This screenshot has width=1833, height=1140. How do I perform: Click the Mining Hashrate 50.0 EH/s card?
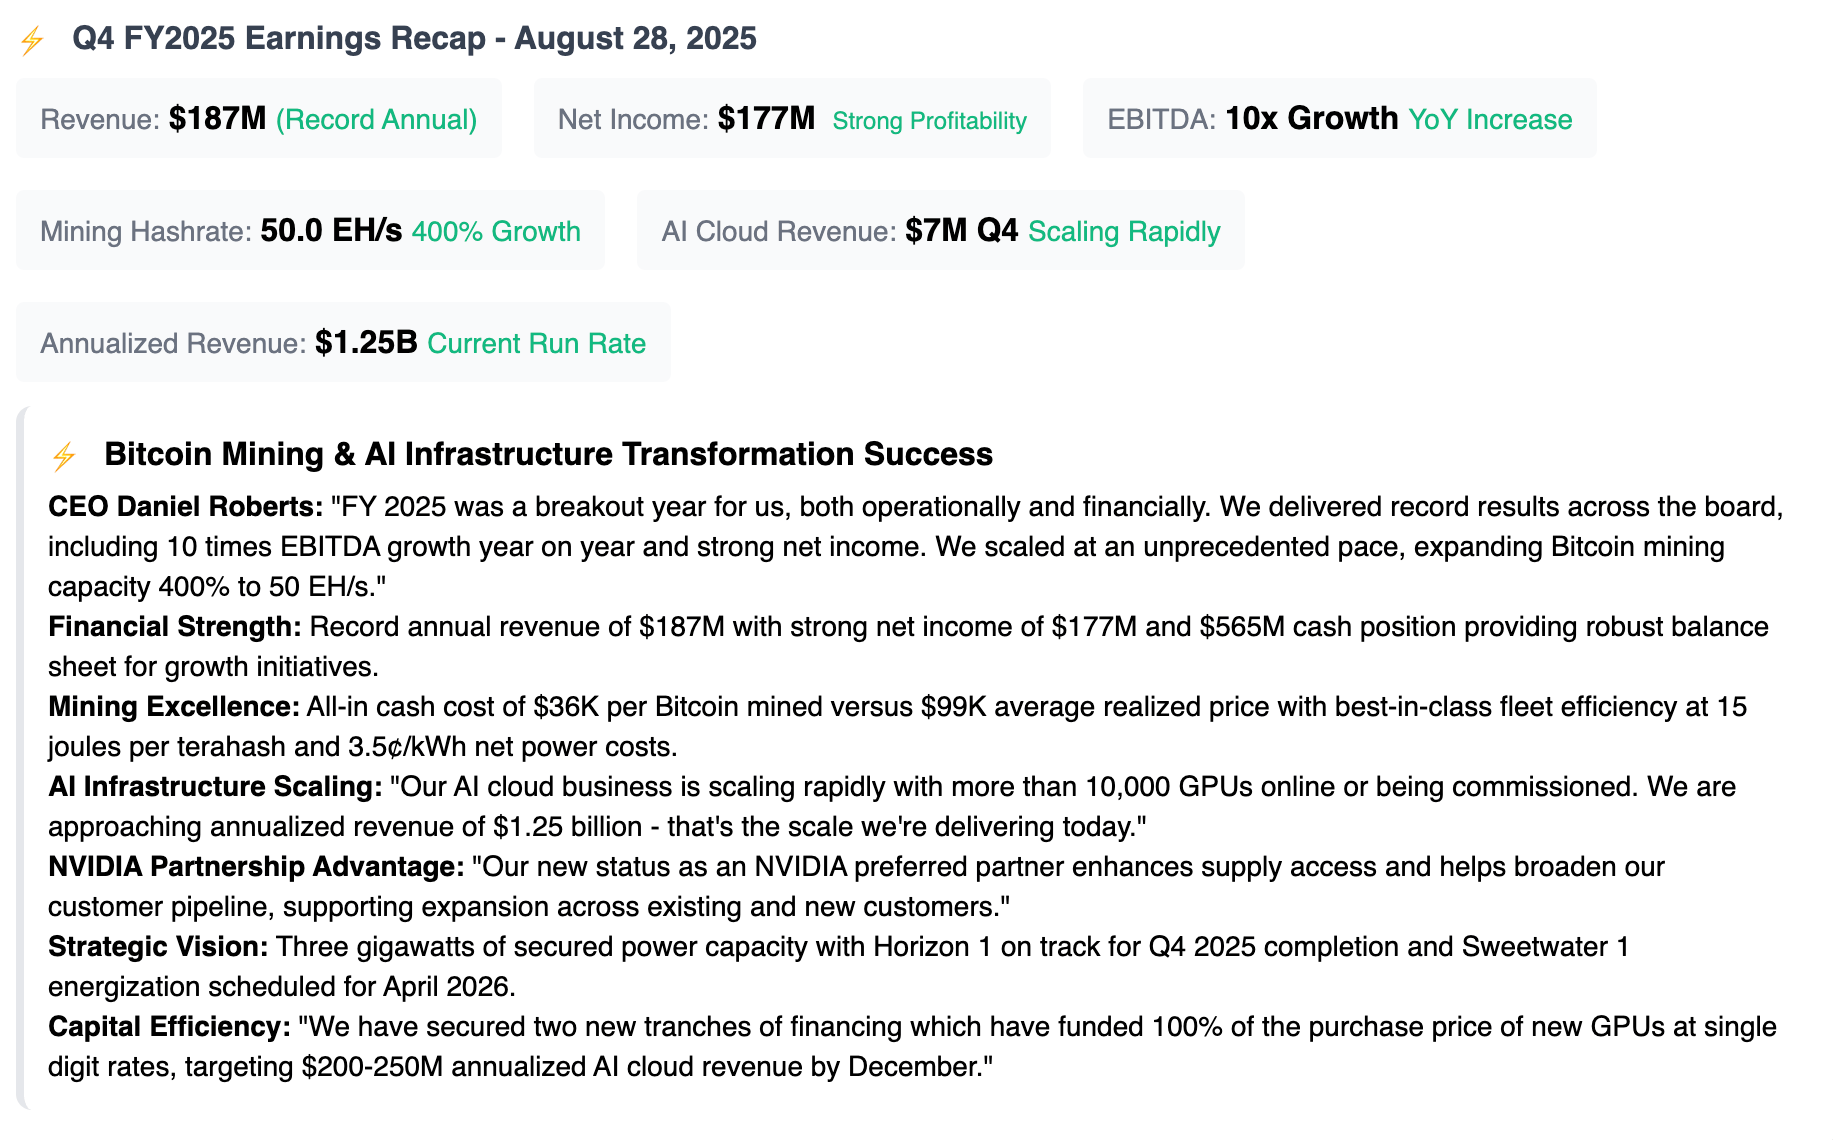coord(310,231)
